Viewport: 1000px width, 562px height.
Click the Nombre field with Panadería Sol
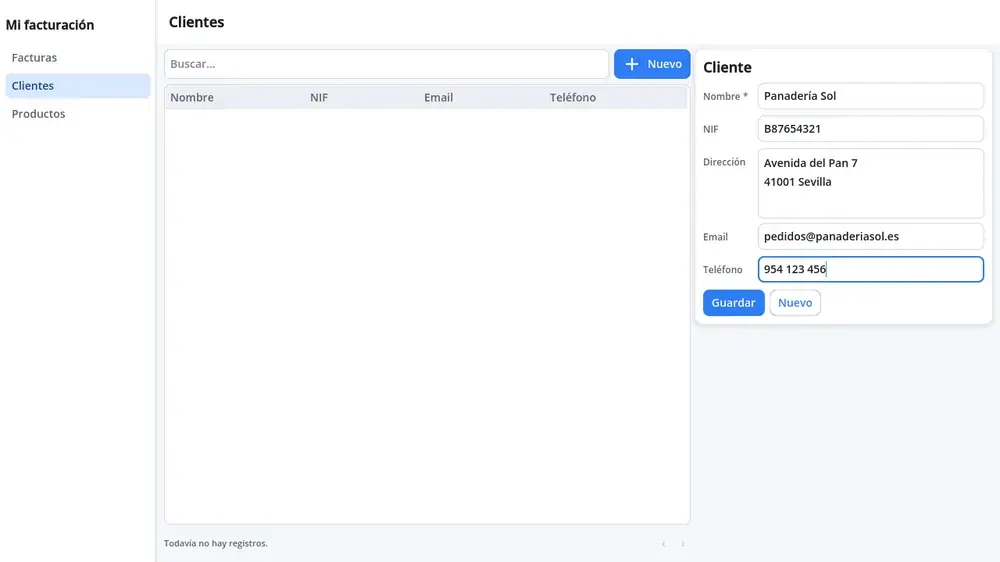click(871, 96)
